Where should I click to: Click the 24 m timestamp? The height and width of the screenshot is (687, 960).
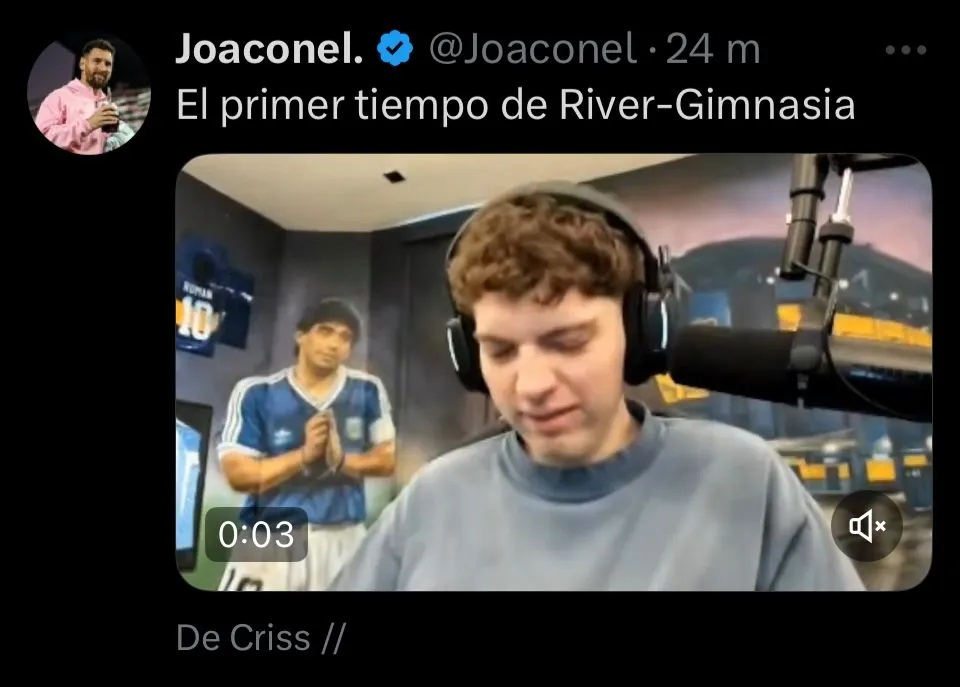click(x=713, y=48)
